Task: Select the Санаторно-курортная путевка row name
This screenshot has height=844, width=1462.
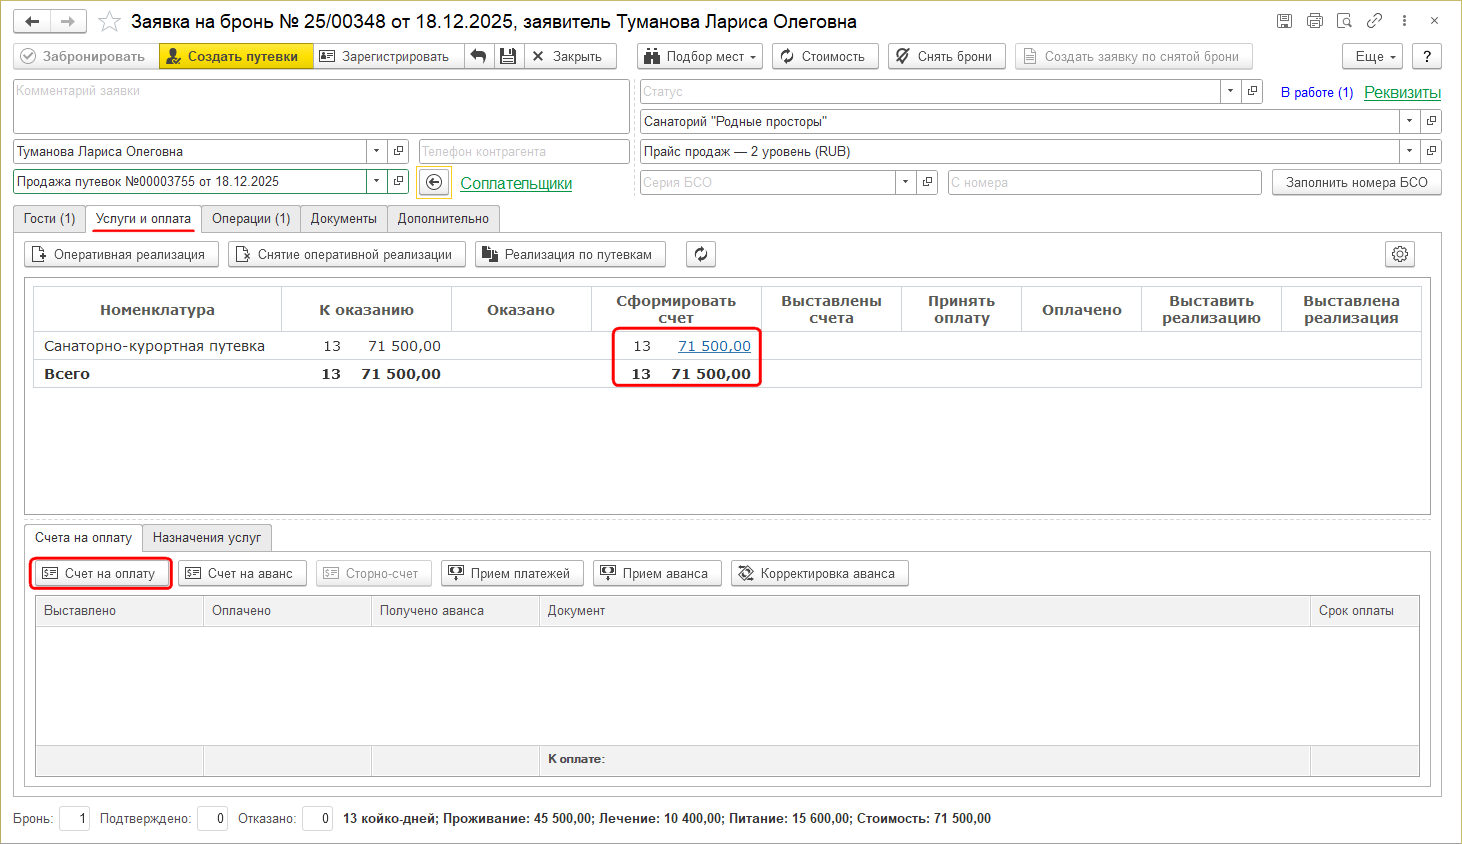Action: (154, 346)
